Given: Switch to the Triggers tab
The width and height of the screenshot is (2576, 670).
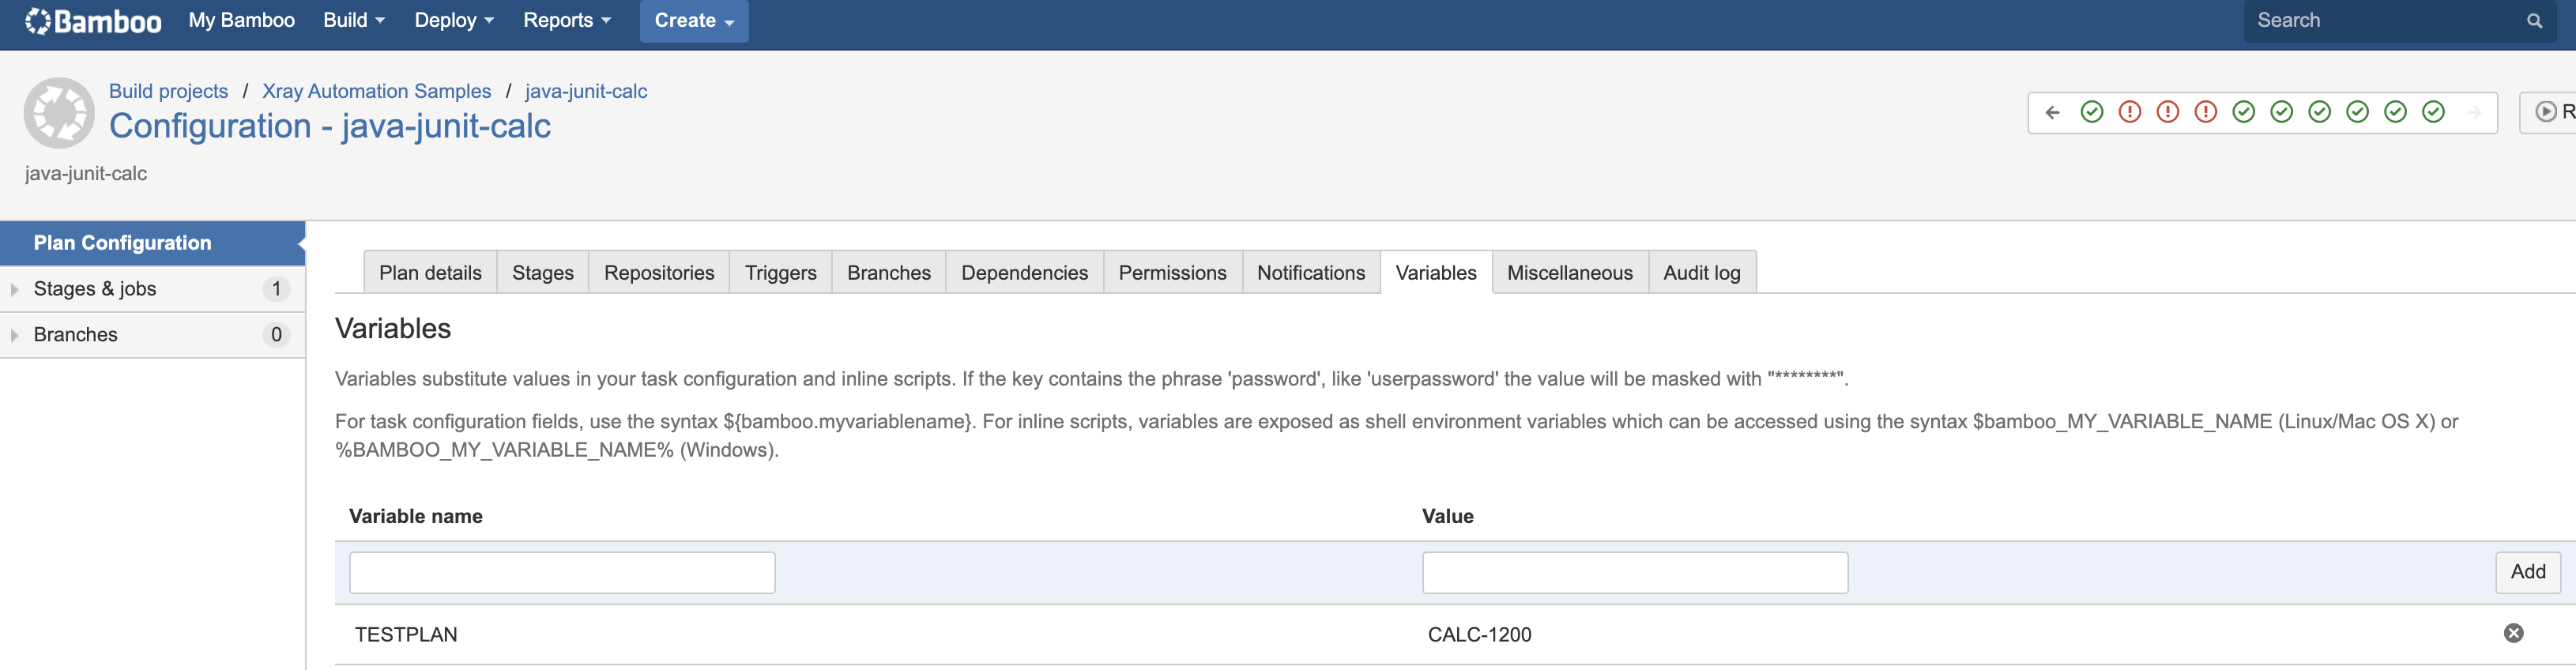Looking at the screenshot, I should [780, 272].
